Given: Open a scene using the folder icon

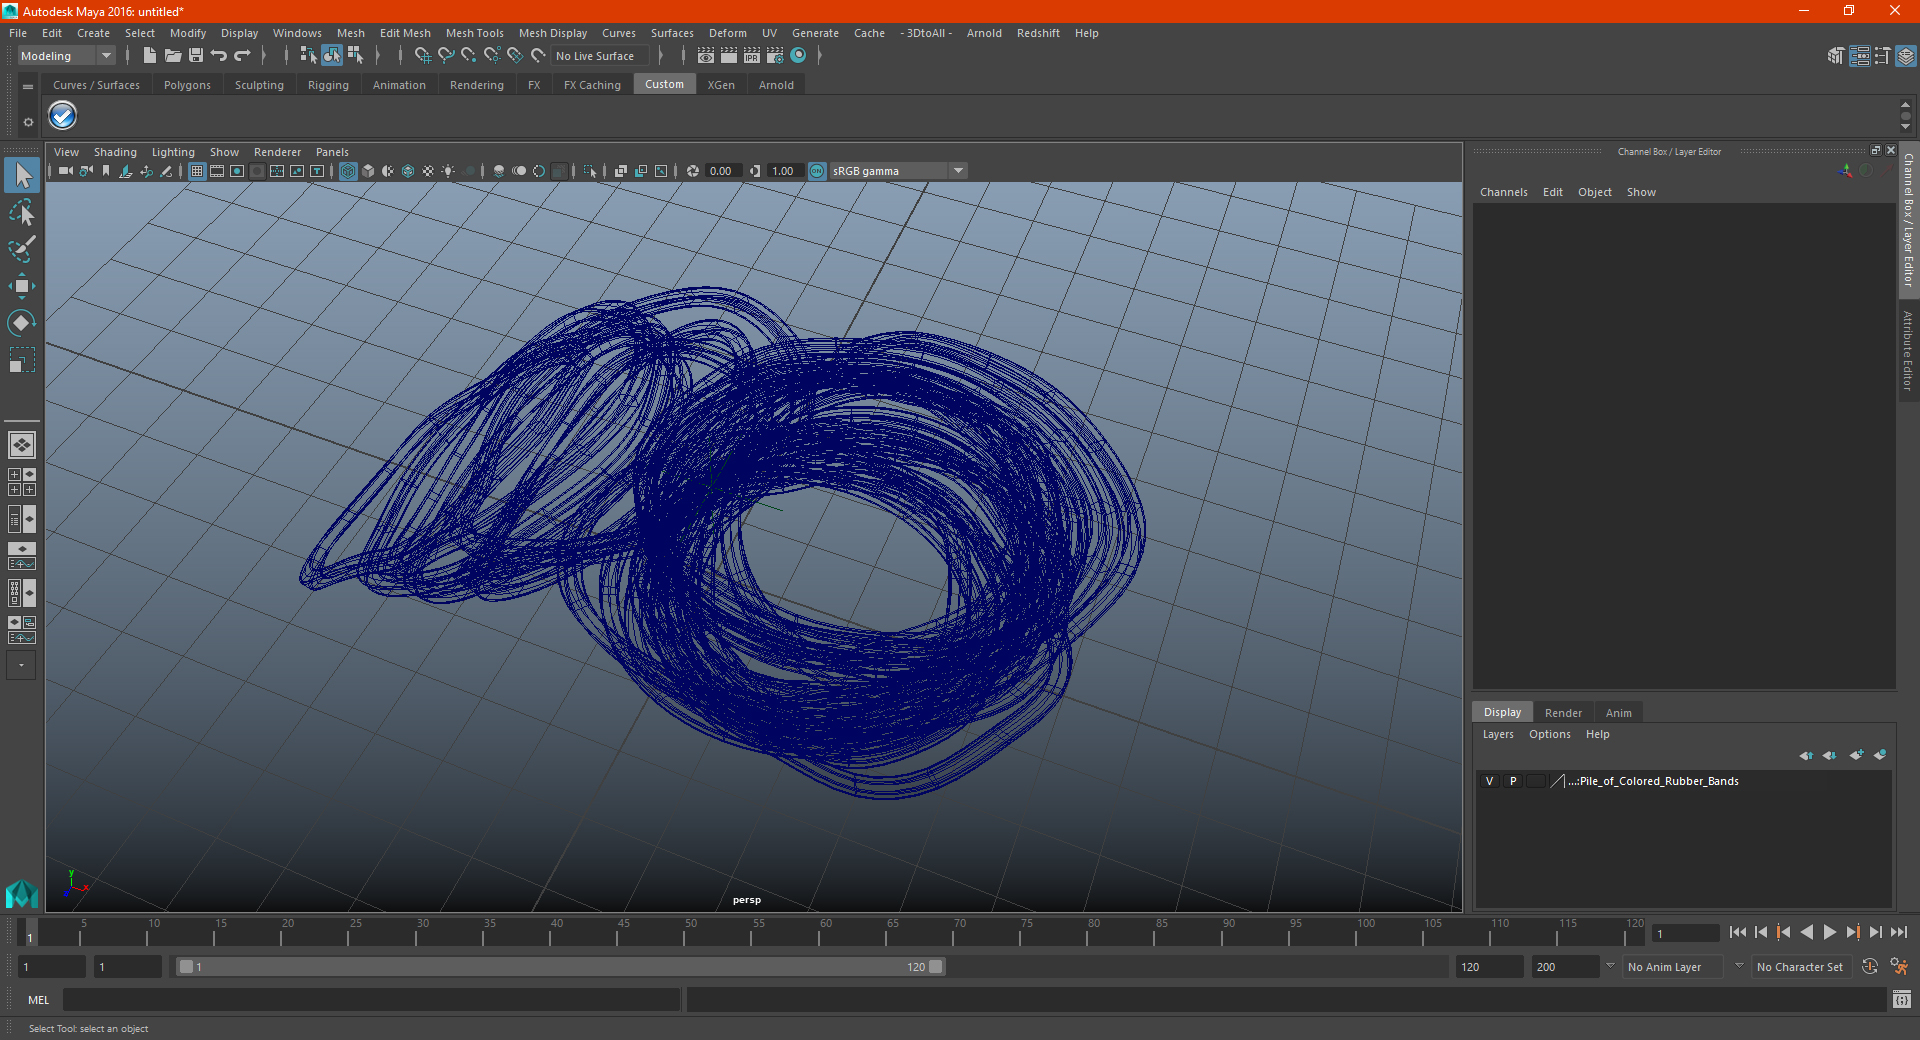Looking at the screenshot, I should (x=172, y=56).
